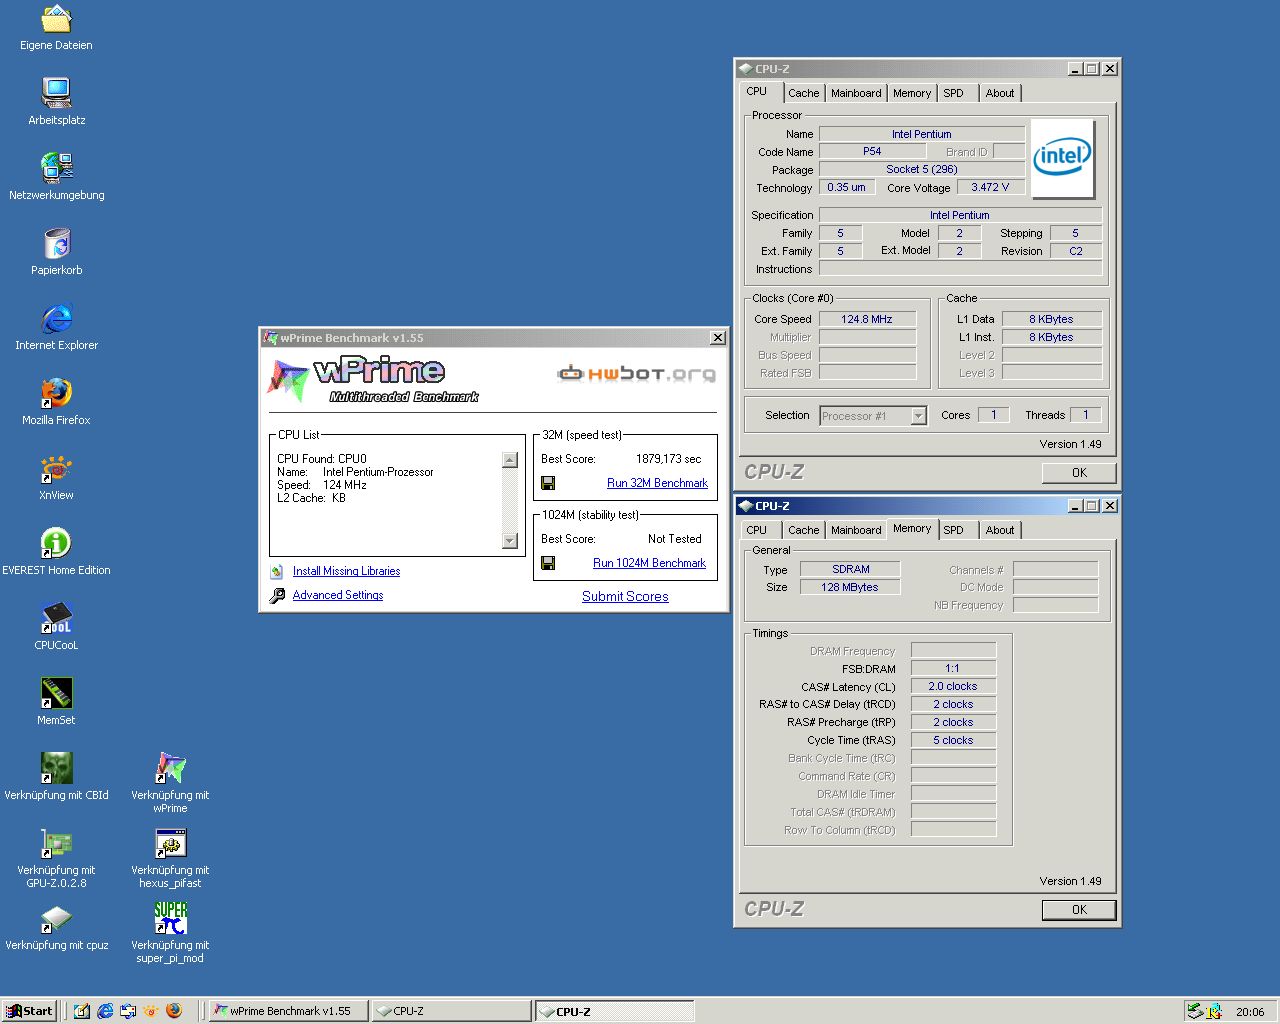The height and width of the screenshot is (1024, 1280).
Task: Click CAS# Latency value 2.0 clocks
Action: pyautogui.click(x=952, y=687)
